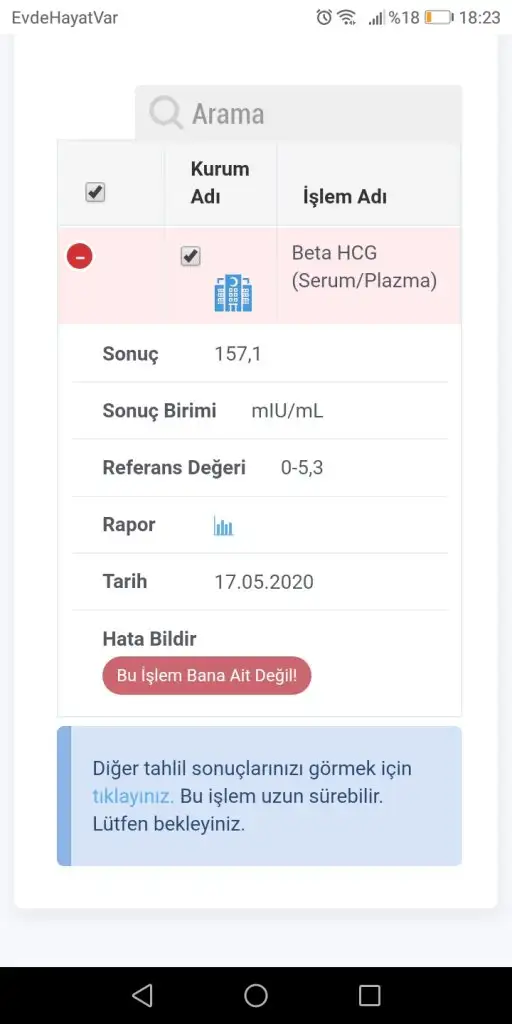The width and height of the screenshot is (512, 1024).
Task: Tap the Sonuç value 157,1
Action: [x=238, y=354]
